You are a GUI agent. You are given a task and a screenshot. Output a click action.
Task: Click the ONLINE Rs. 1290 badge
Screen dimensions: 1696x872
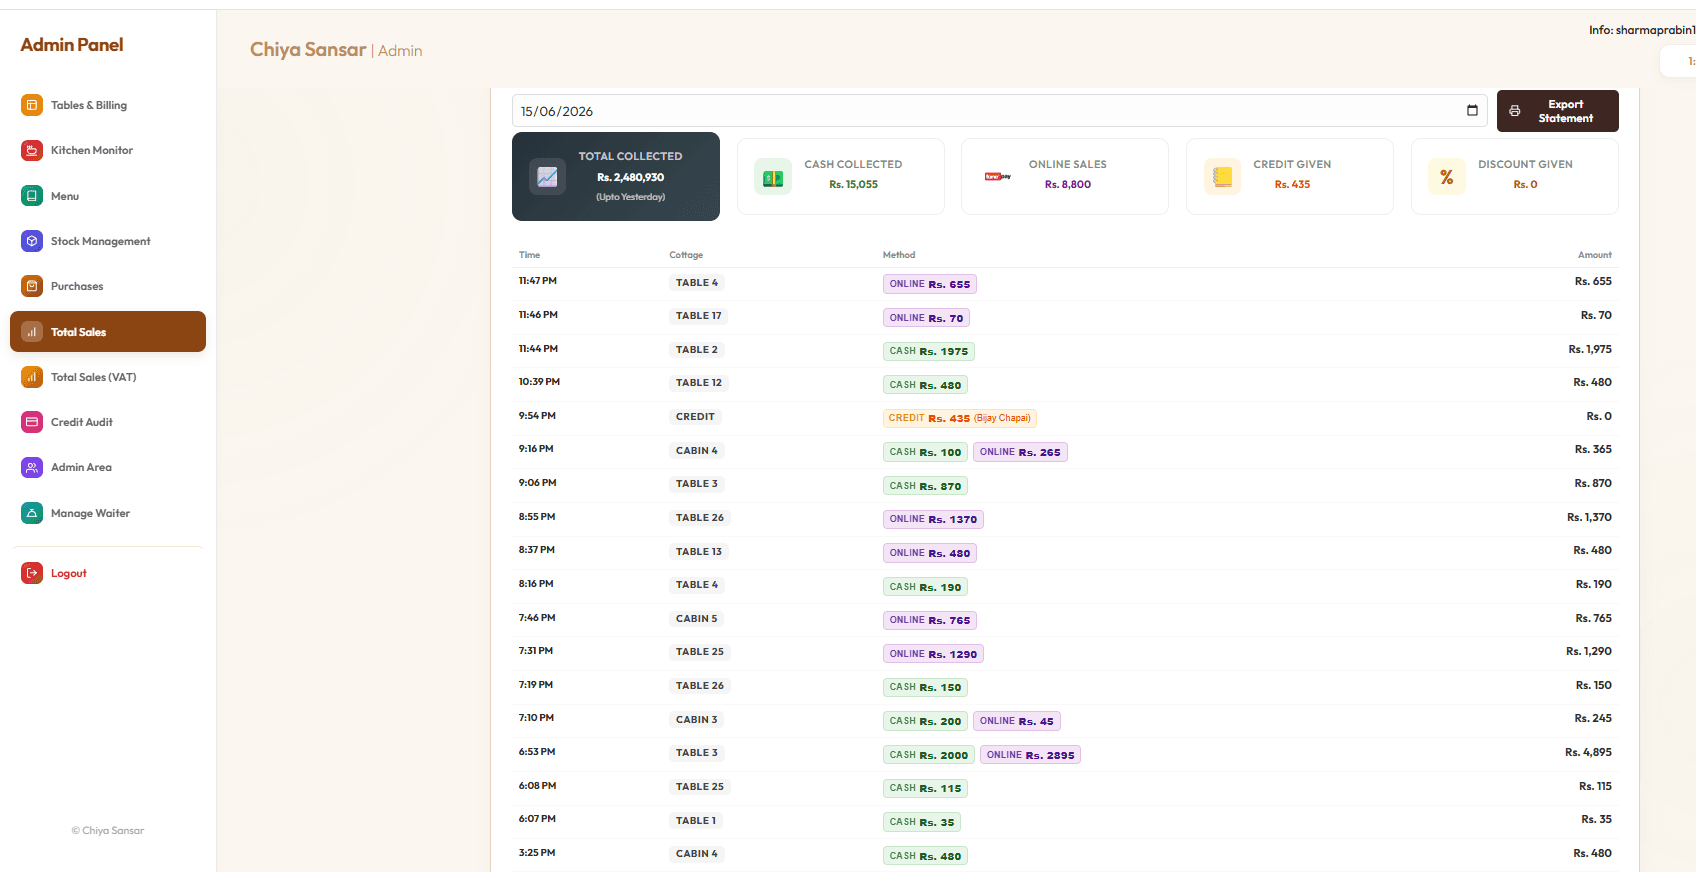click(x=933, y=654)
